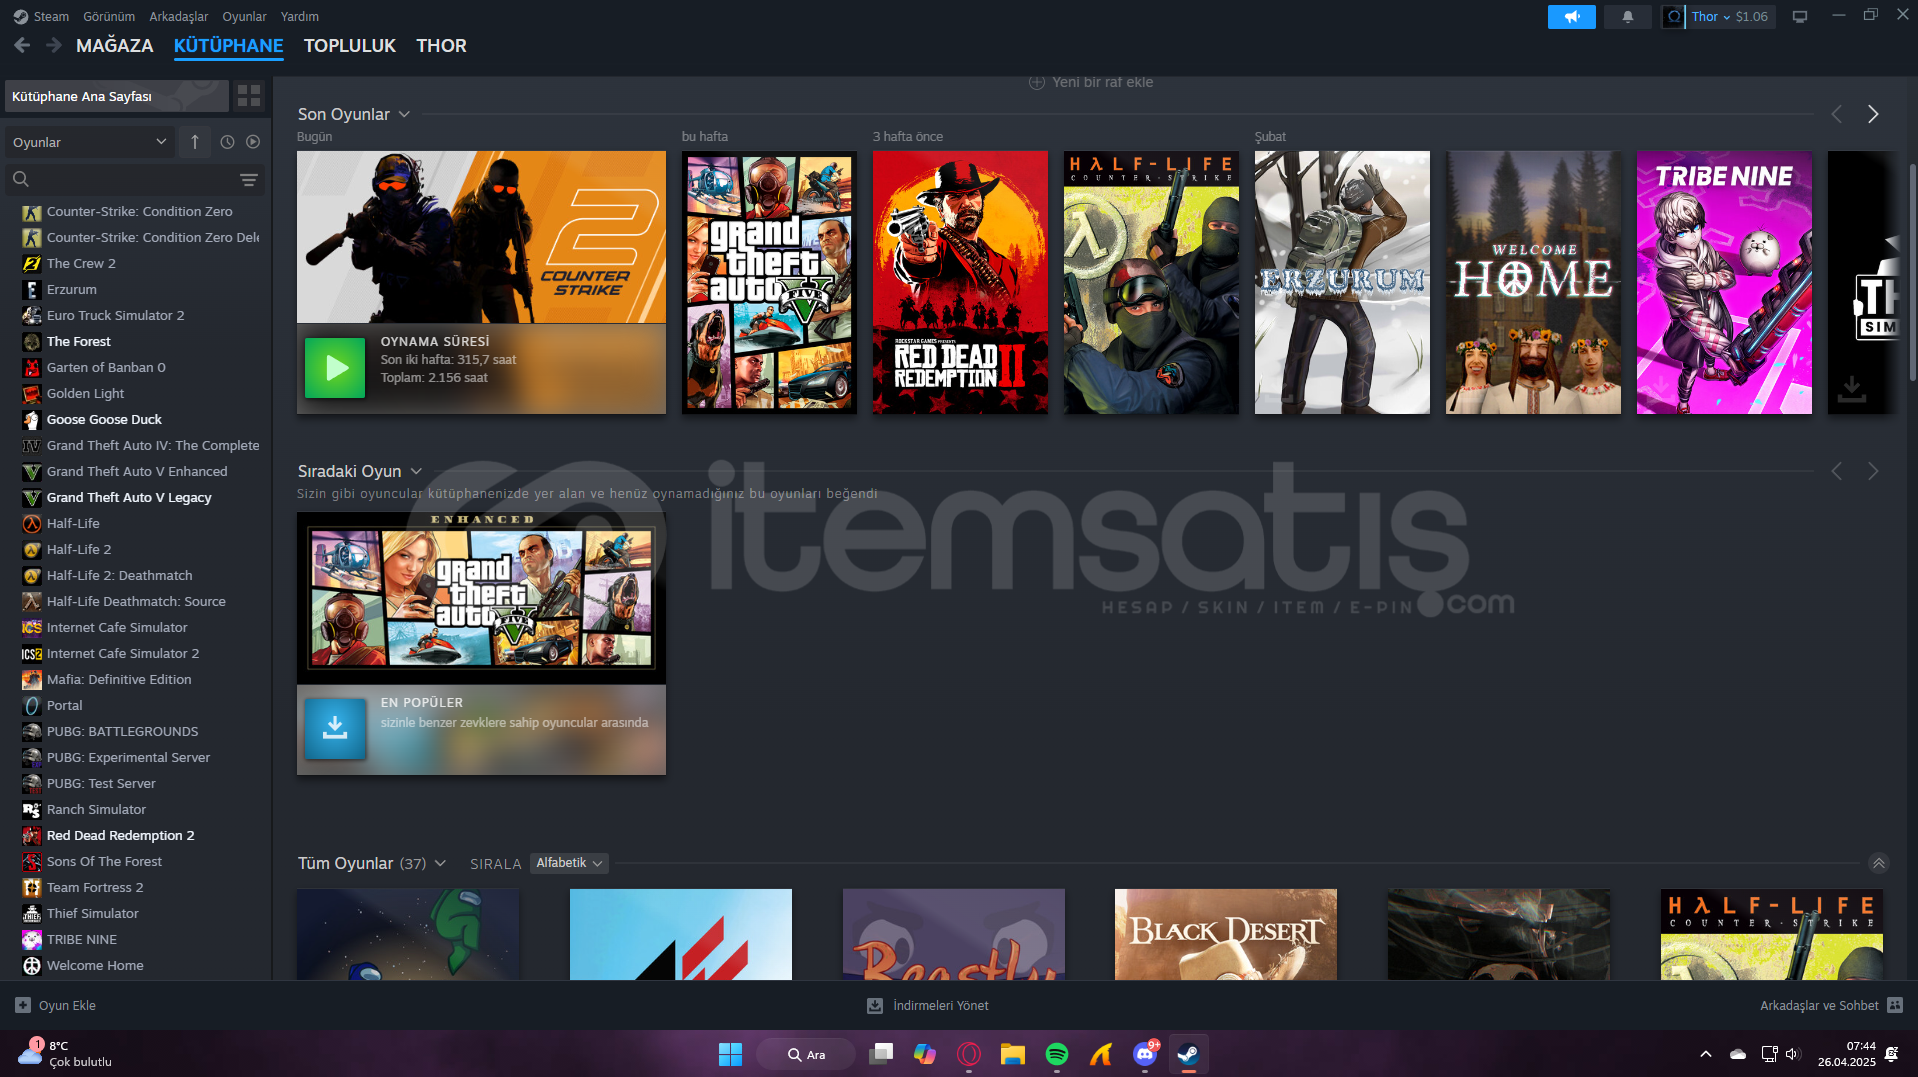Image resolution: width=1918 pixels, height=1077 pixels.
Task: Click the plus icon for Oyun Ekle
Action: (23, 1005)
